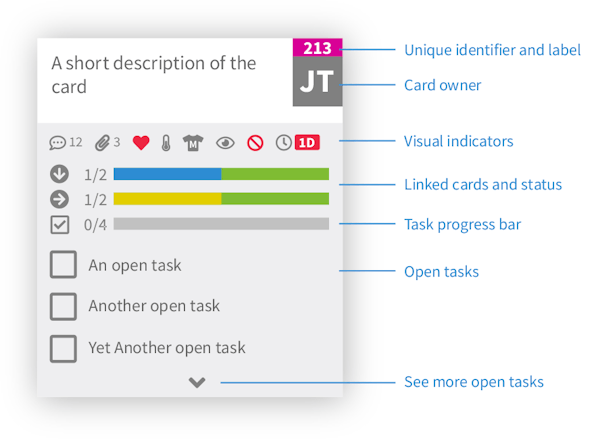
Task: Click the JT card owner avatar
Action: tap(317, 81)
